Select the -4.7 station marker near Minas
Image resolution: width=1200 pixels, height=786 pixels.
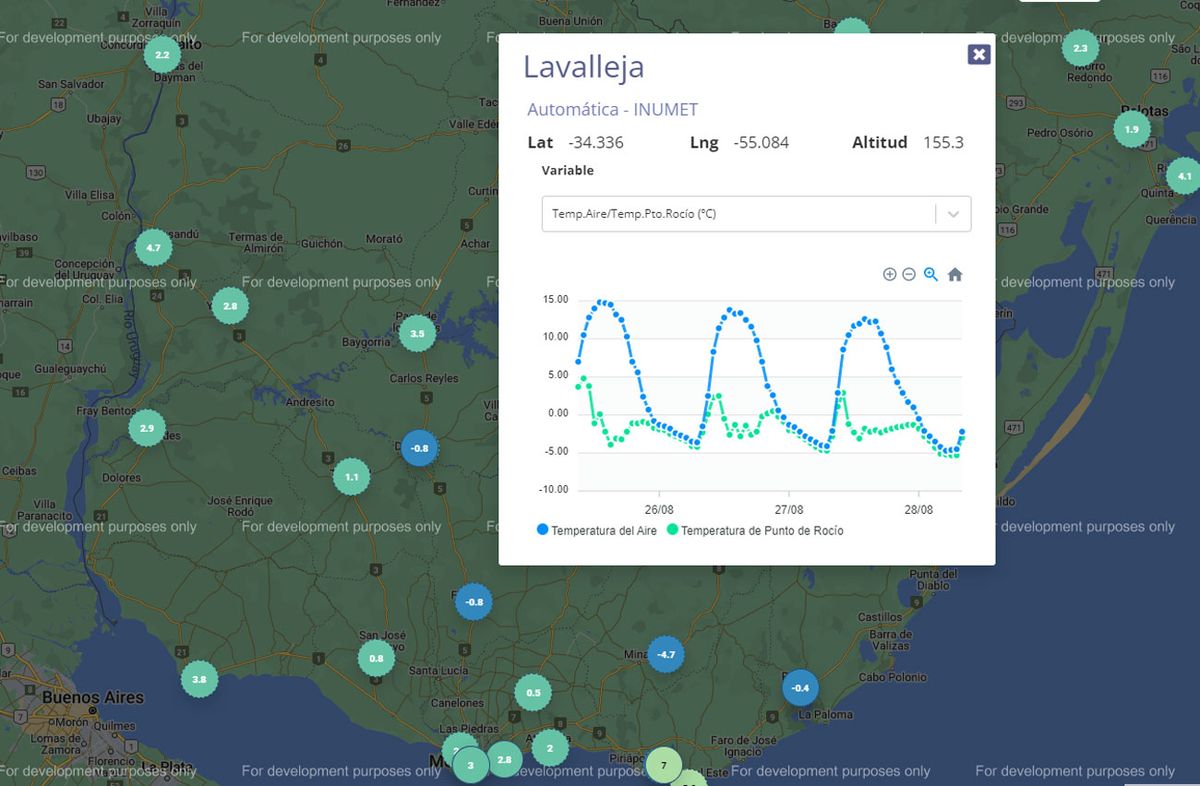[665, 655]
